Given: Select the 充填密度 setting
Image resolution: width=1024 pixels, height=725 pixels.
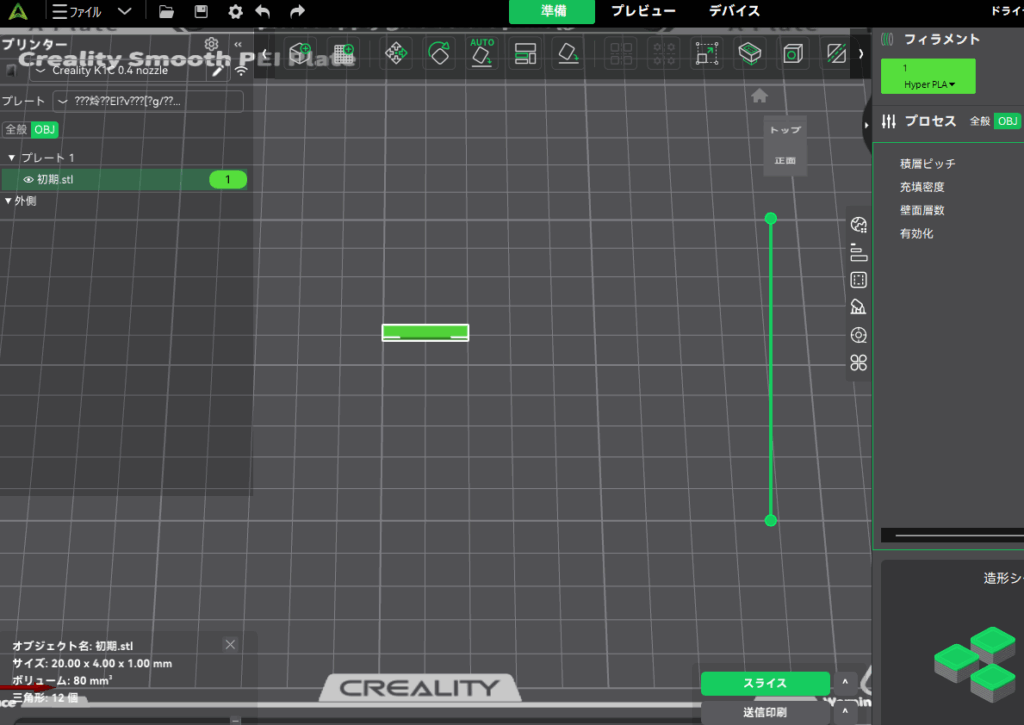Looking at the screenshot, I should pyautogui.click(x=922, y=187).
